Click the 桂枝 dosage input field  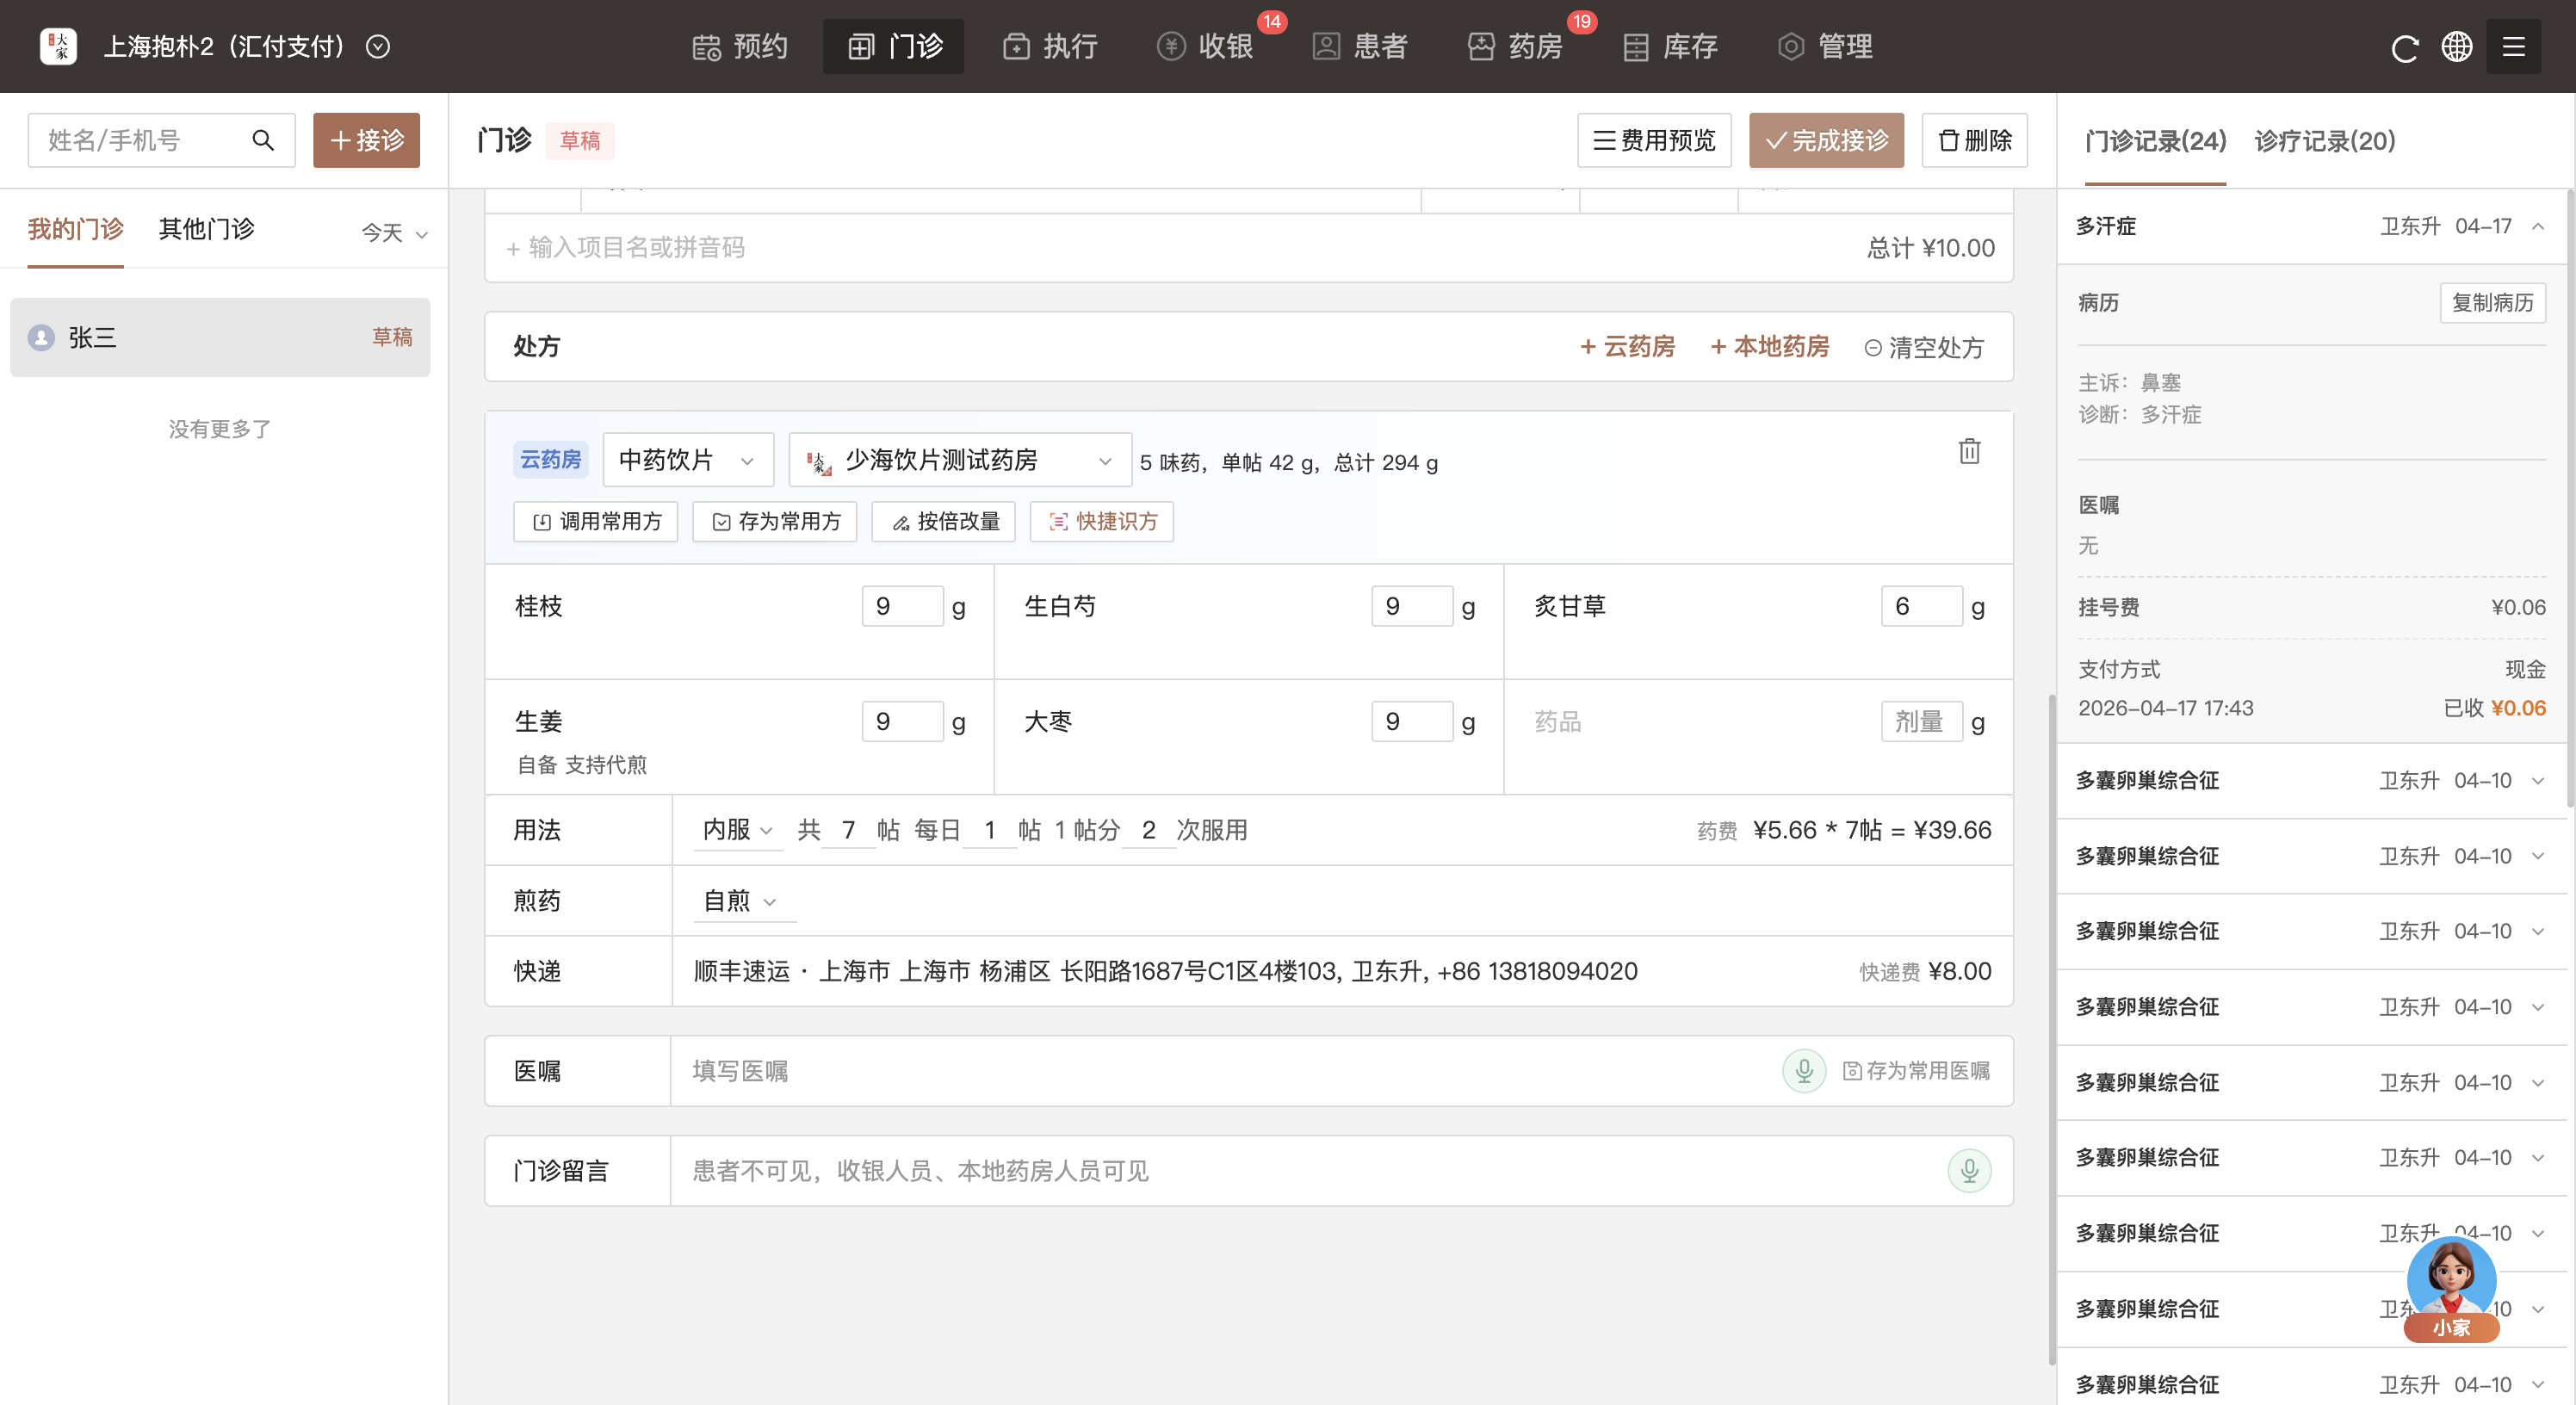tap(902, 606)
